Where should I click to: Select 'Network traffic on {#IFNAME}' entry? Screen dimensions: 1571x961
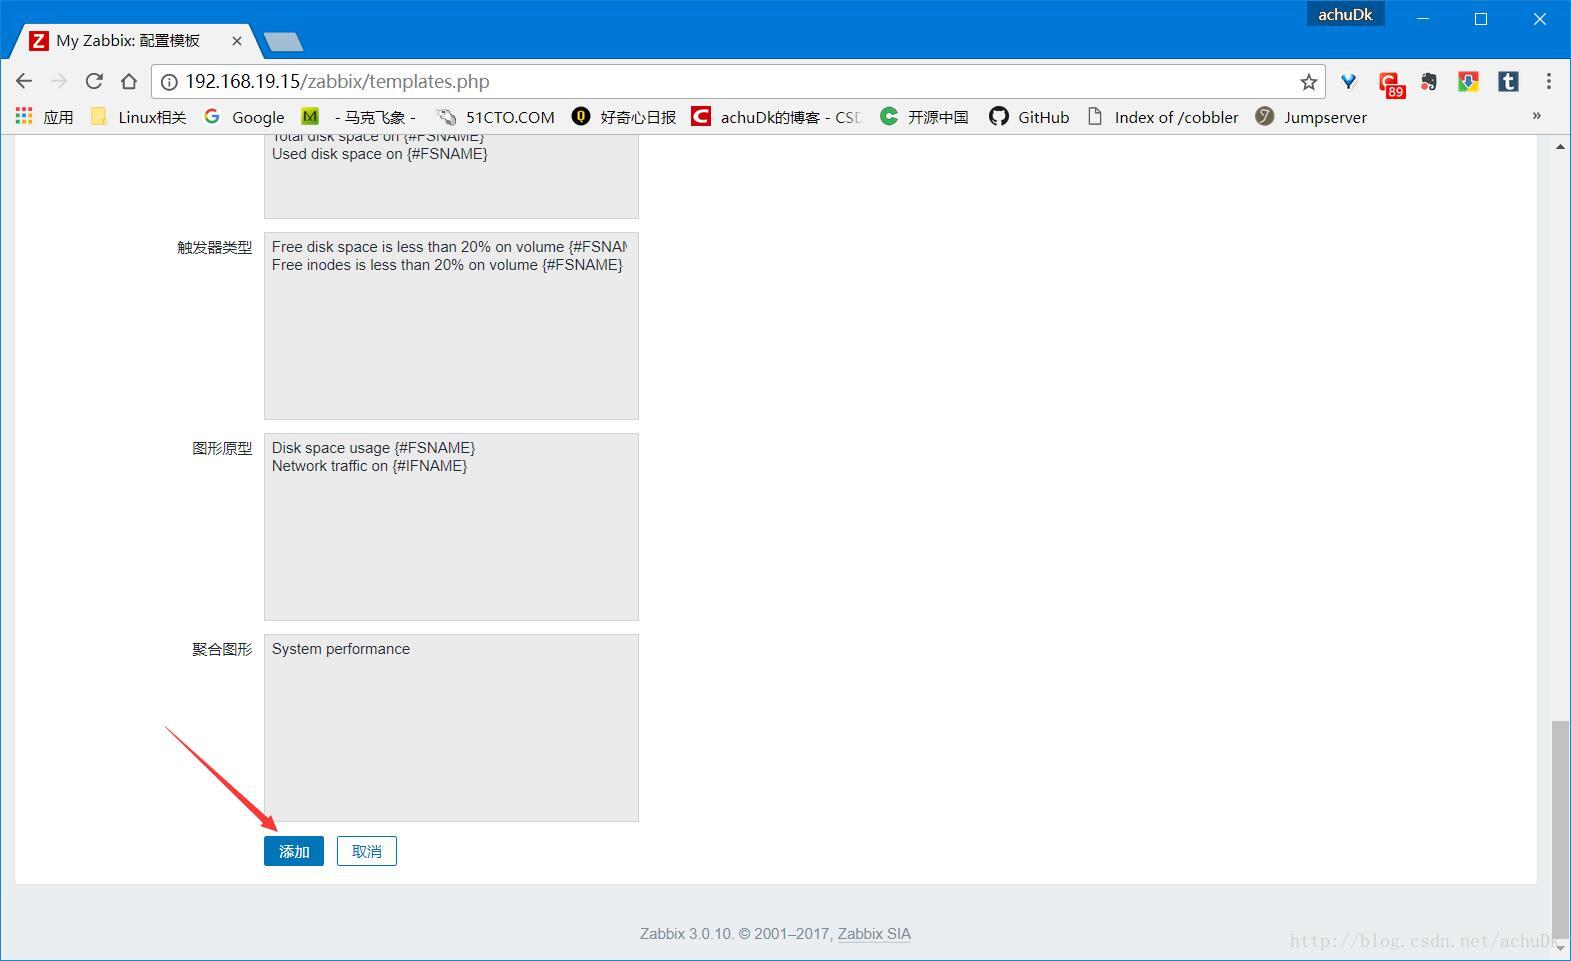(369, 466)
